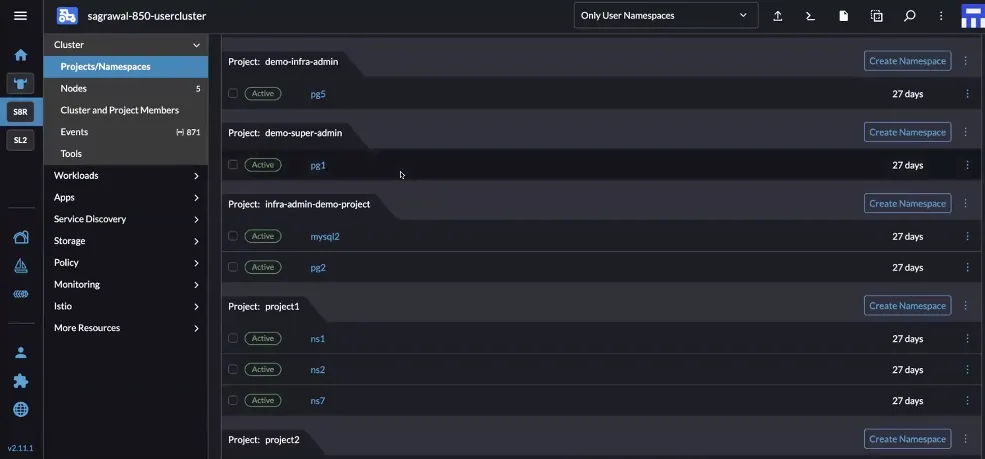Open the pg2 namespace link
Viewport: 985px width, 459px height.
318,268
